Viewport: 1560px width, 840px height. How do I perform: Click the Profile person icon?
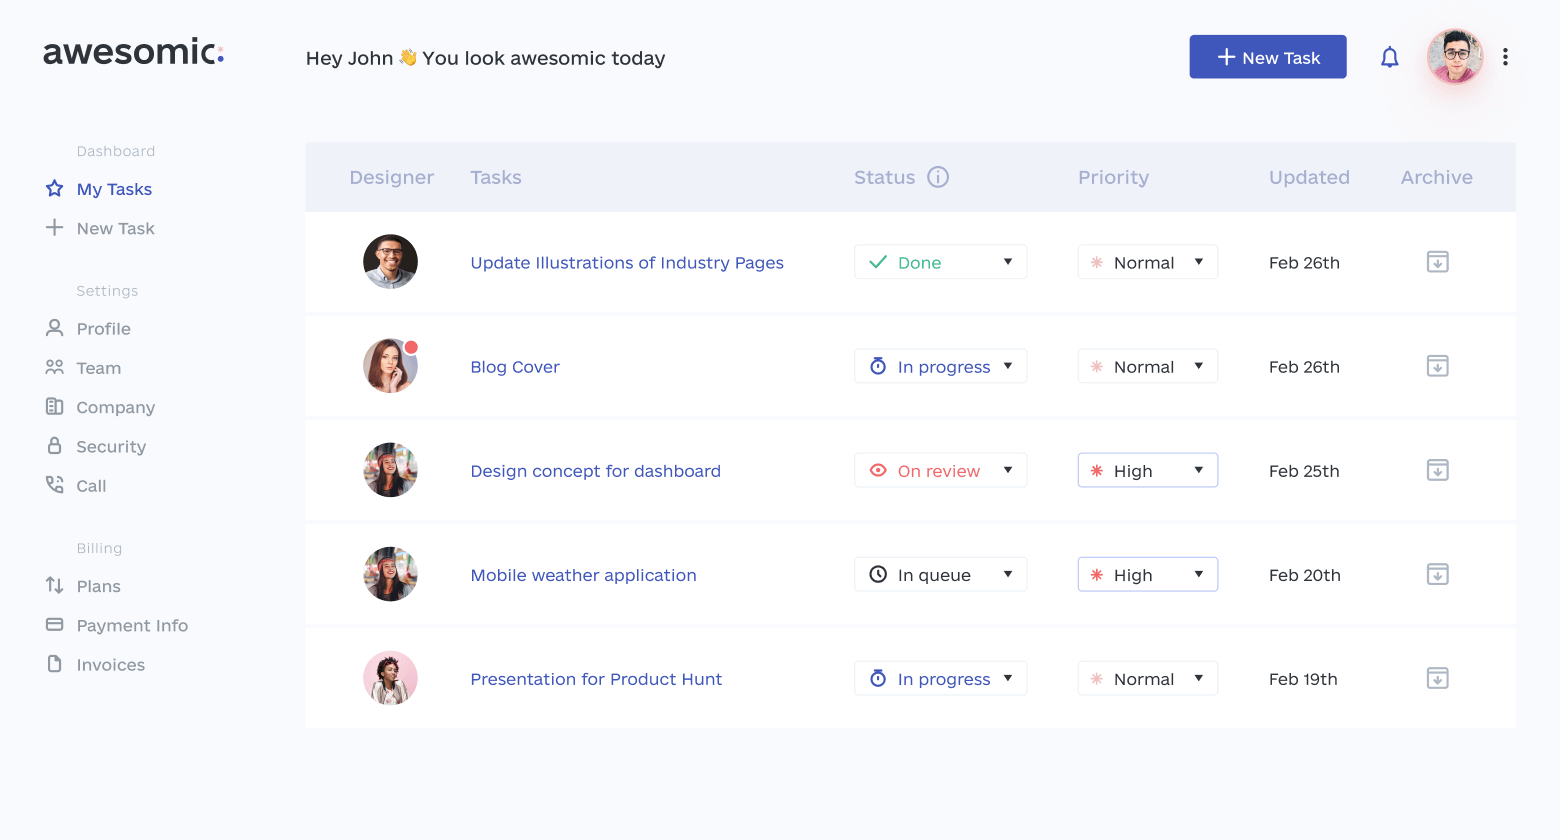(55, 327)
